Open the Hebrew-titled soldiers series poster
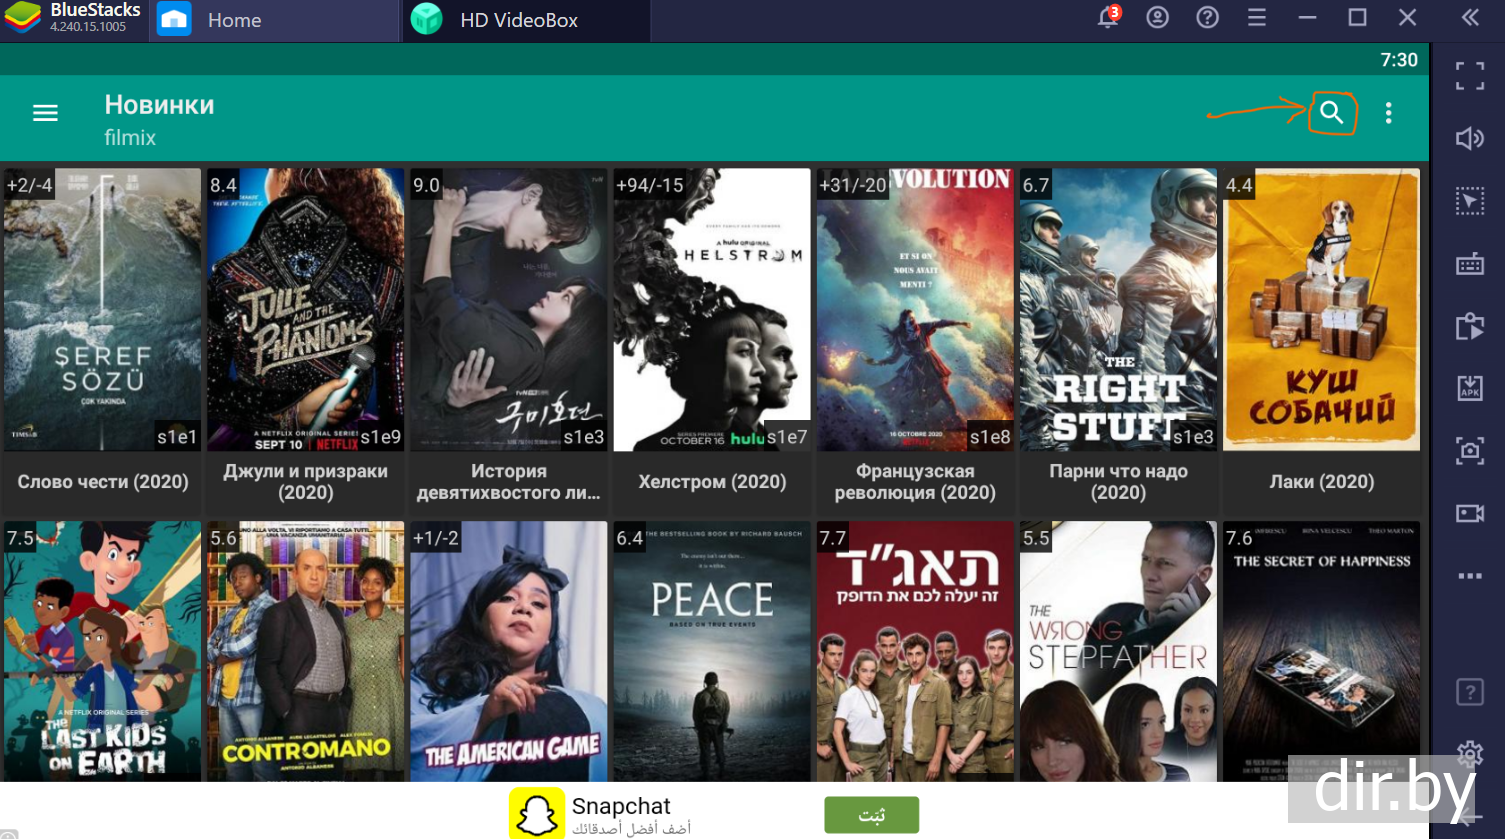Viewport: 1505px width, 839px height. [x=915, y=651]
